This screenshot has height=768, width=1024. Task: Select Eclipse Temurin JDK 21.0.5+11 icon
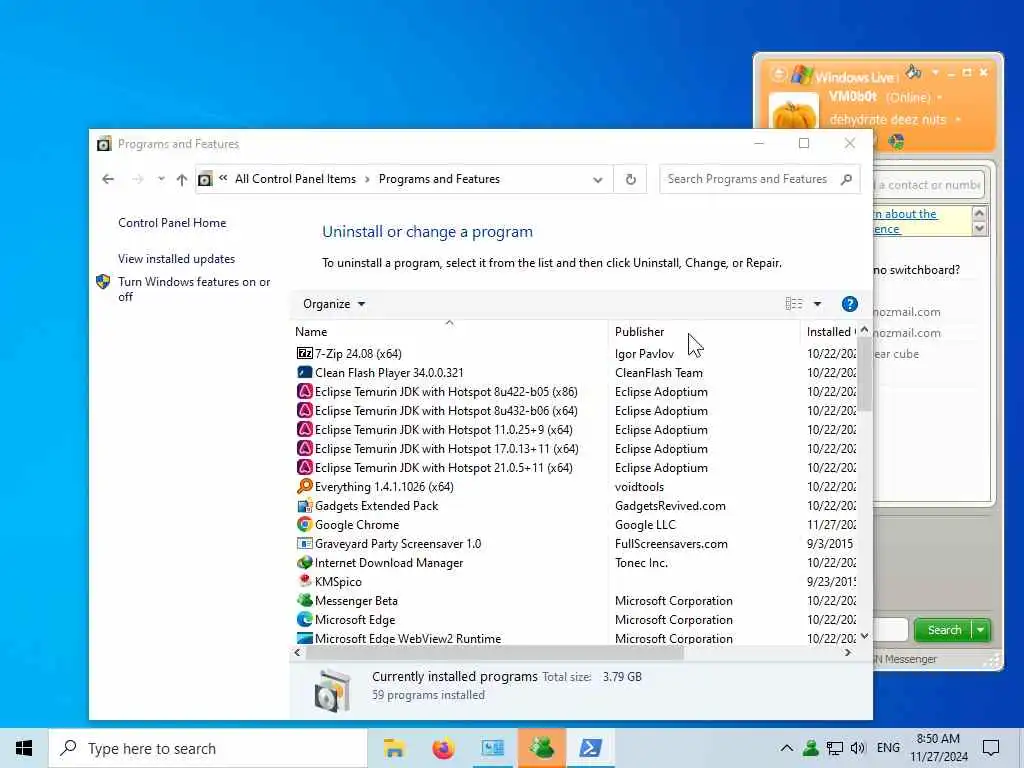(x=304, y=467)
